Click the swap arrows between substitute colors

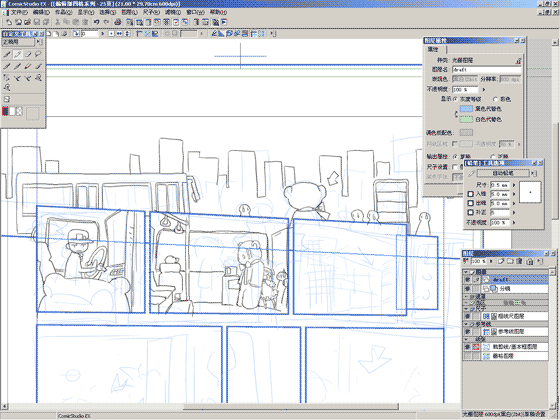(456, 114)
